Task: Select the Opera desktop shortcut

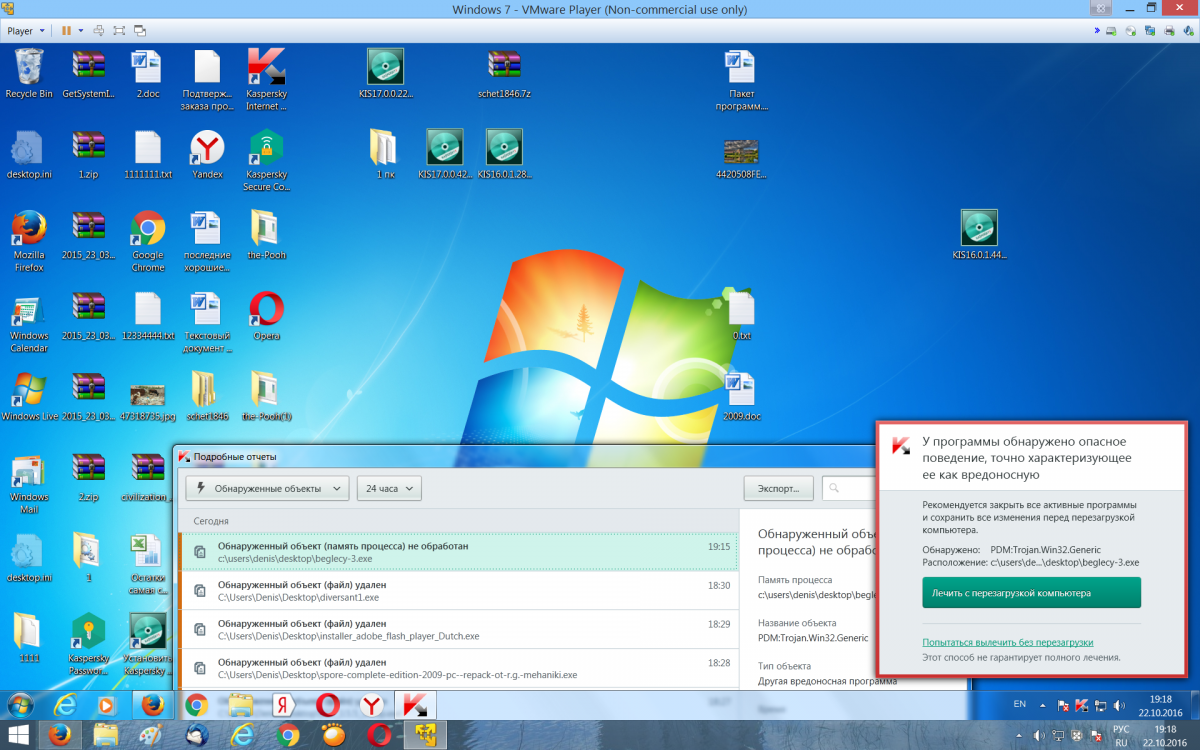Action: [x=266, y=316]
